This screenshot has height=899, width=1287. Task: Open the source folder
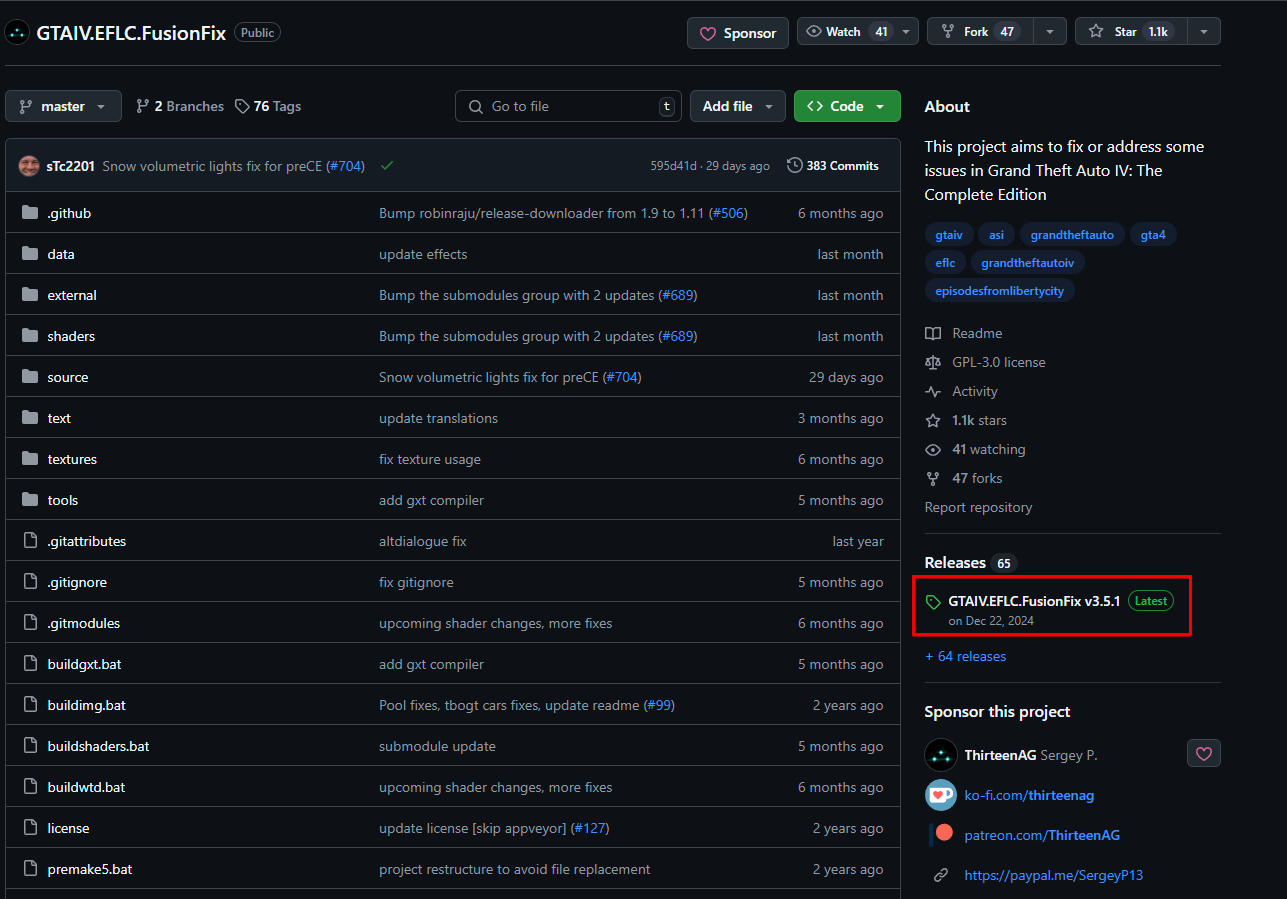click(68, 377)
